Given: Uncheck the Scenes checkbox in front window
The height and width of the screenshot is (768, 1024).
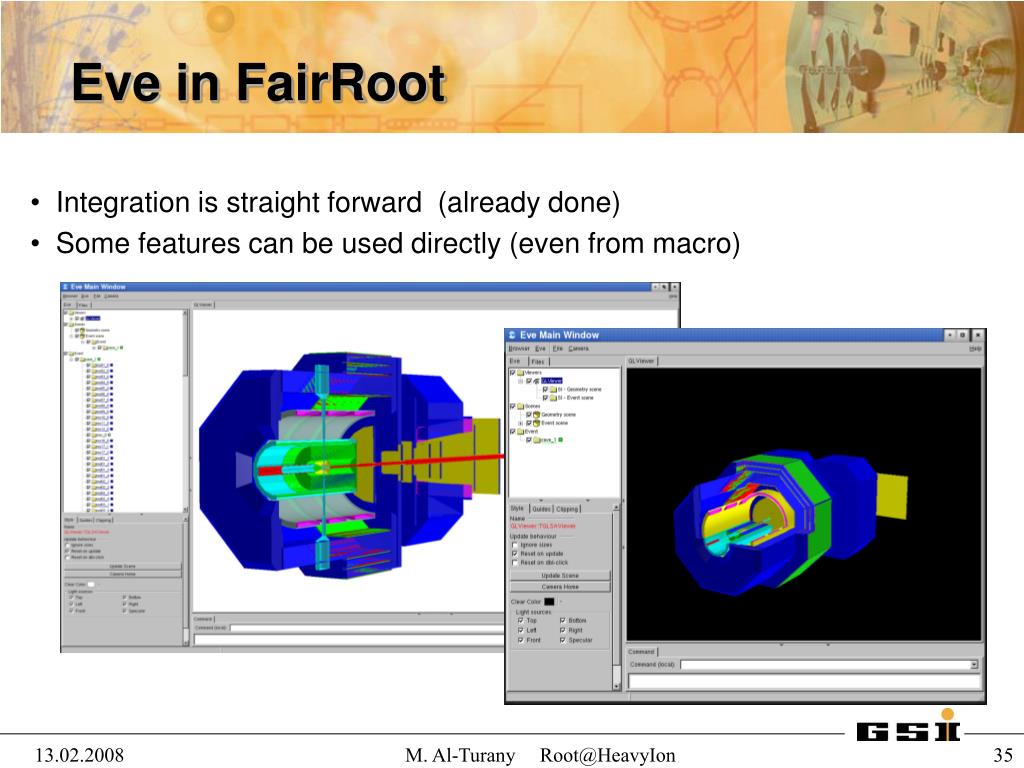Looking at the screenshot, I should pos(513,406).
